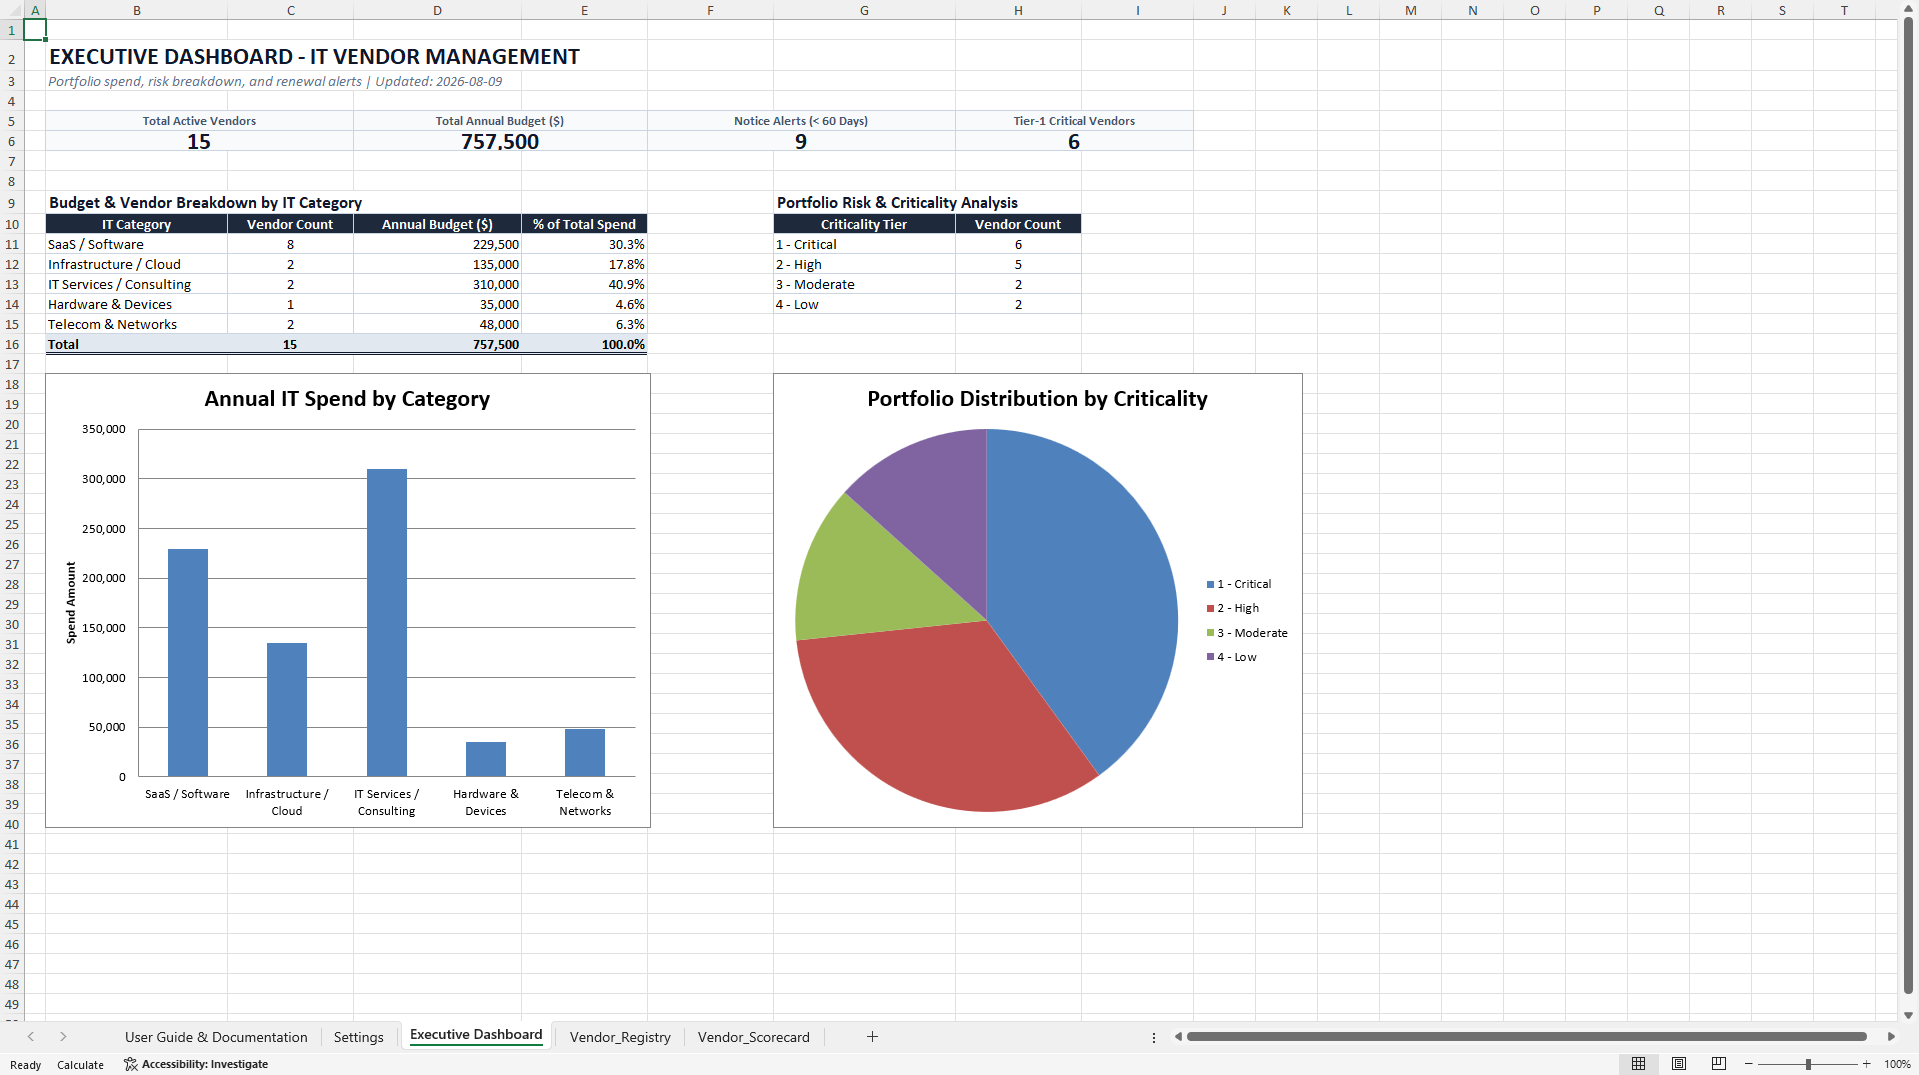1919x1075 pixels.
Task: Select the Telecom & Networks chart bar
Action: [585, 752]
